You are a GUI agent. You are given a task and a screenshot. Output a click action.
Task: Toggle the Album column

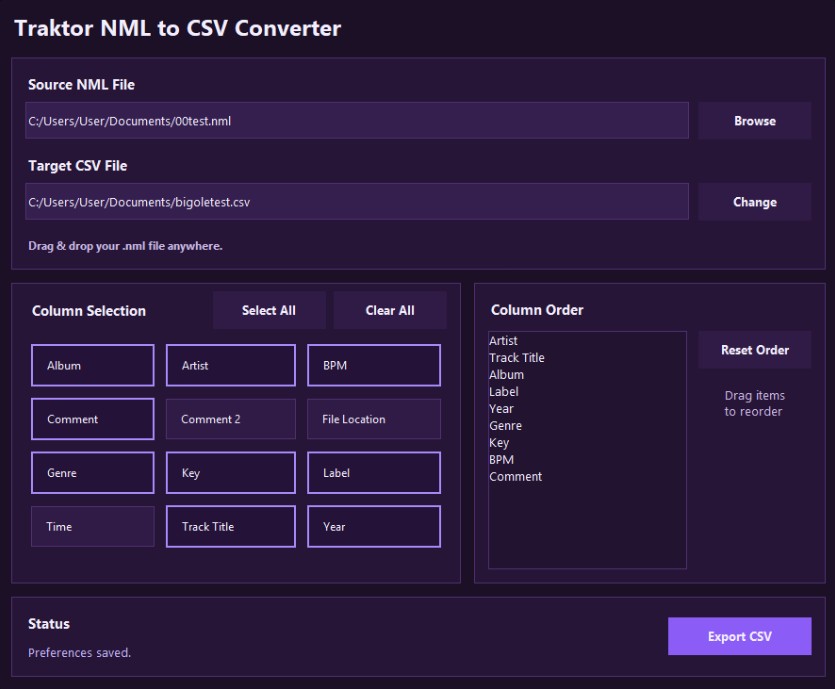93,365
